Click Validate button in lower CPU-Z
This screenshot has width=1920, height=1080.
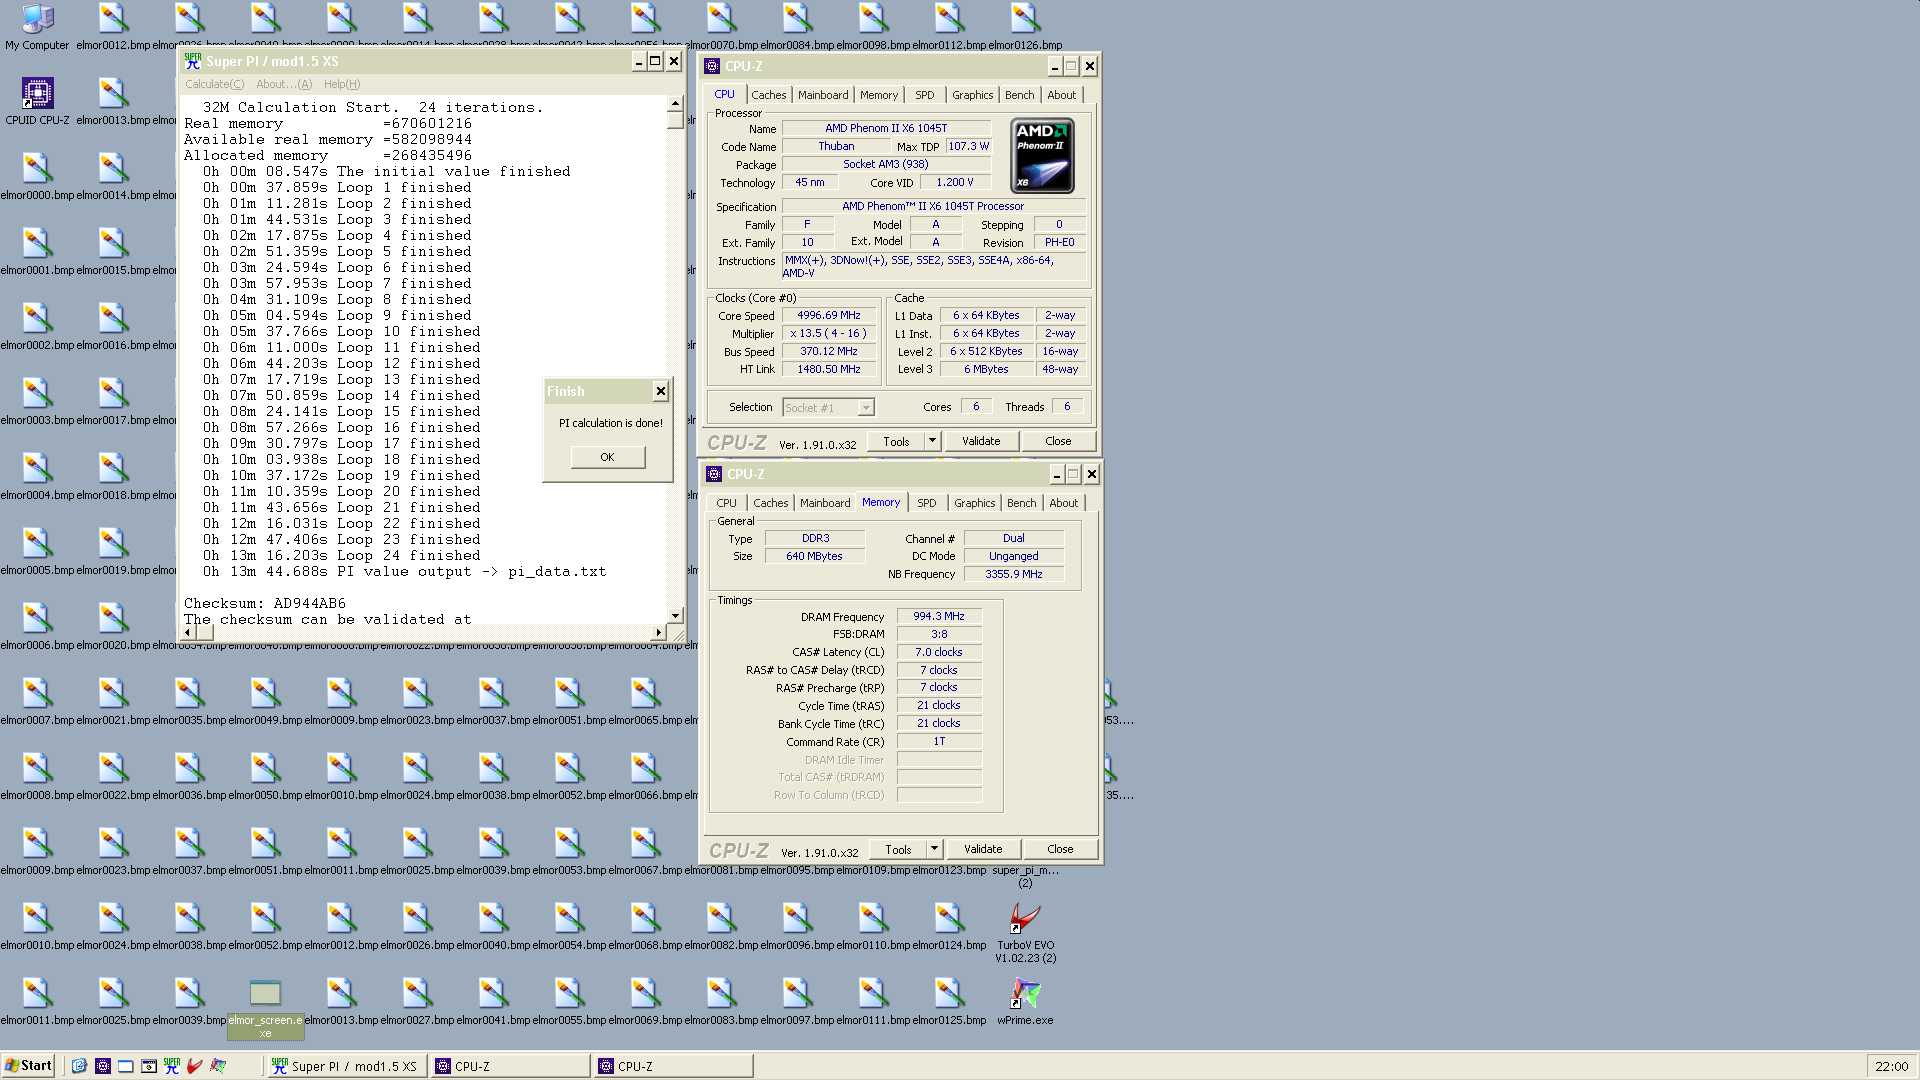982,849
